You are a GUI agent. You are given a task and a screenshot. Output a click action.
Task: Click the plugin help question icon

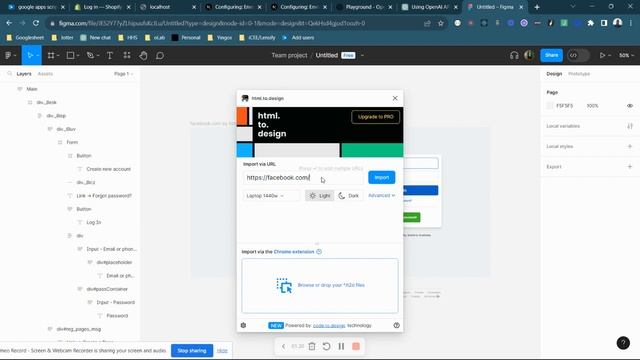coord(396,325)
